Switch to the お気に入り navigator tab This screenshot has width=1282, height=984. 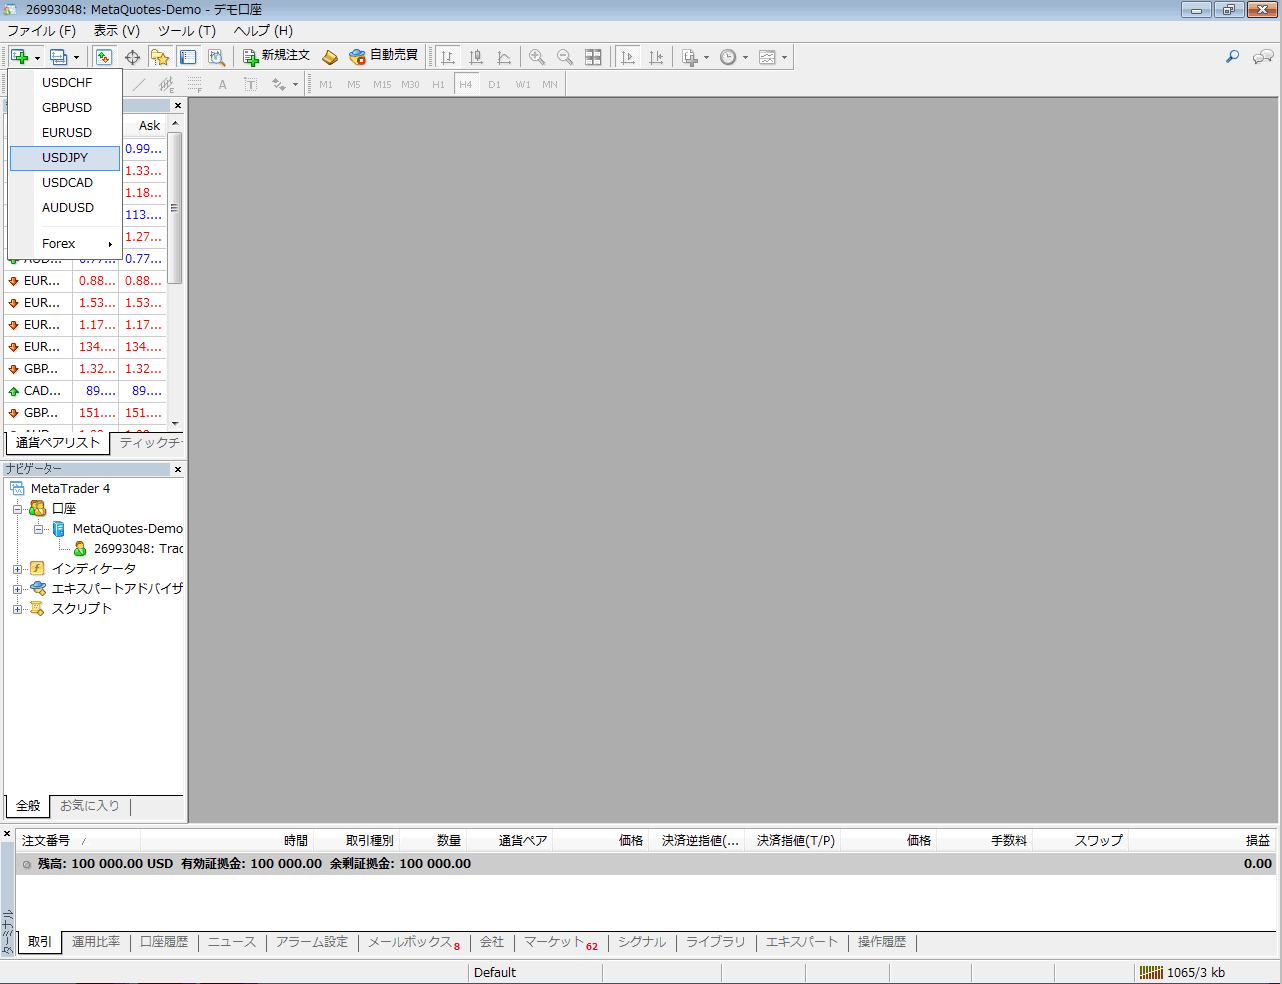(x=90, y=805)
